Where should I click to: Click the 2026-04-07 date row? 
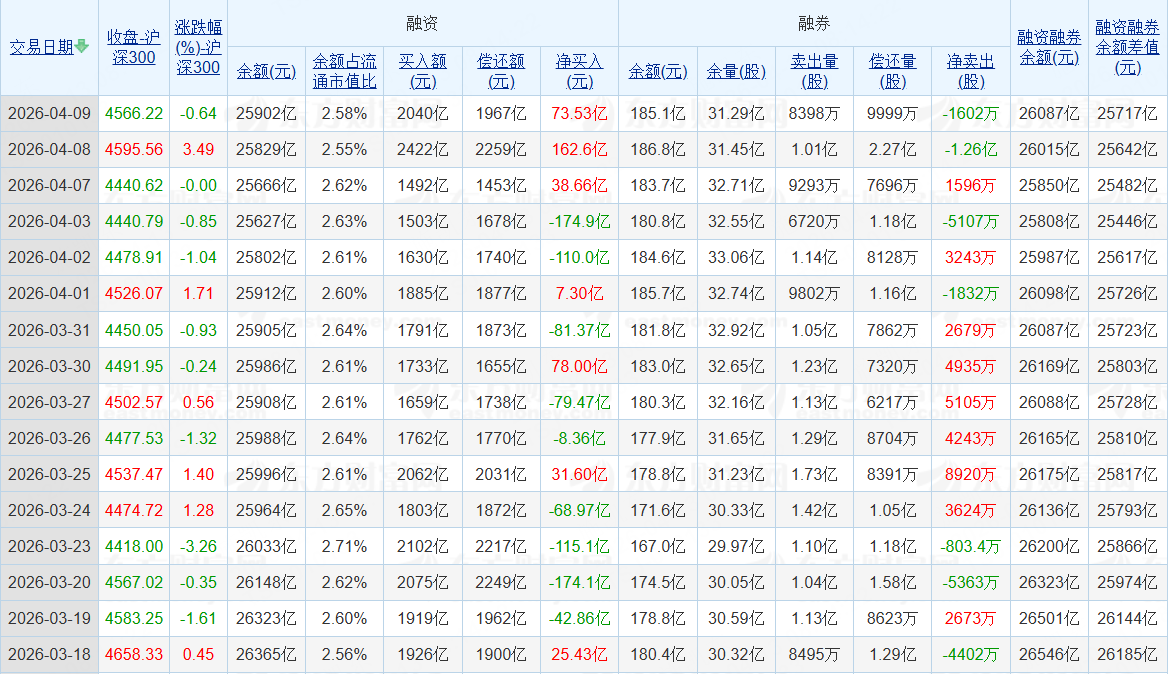[x=49, y=185]
